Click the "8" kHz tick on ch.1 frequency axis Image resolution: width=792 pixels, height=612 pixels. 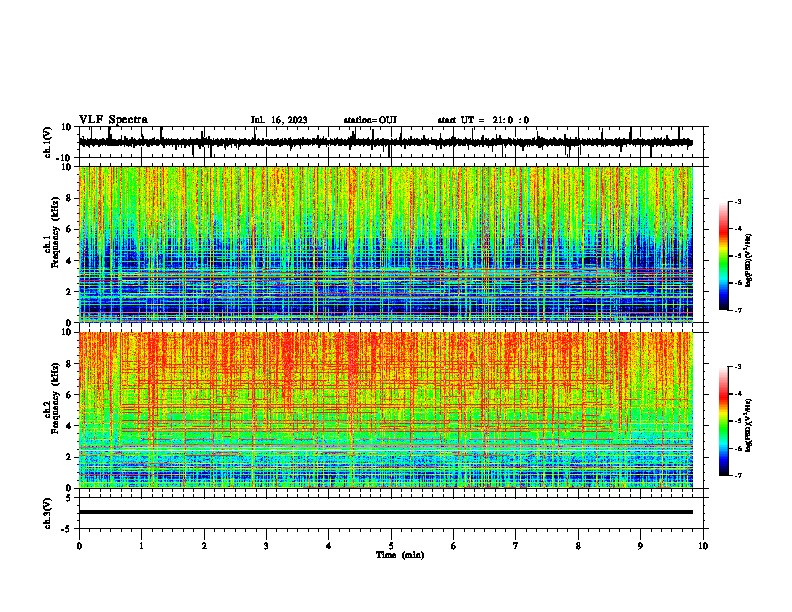69,198
